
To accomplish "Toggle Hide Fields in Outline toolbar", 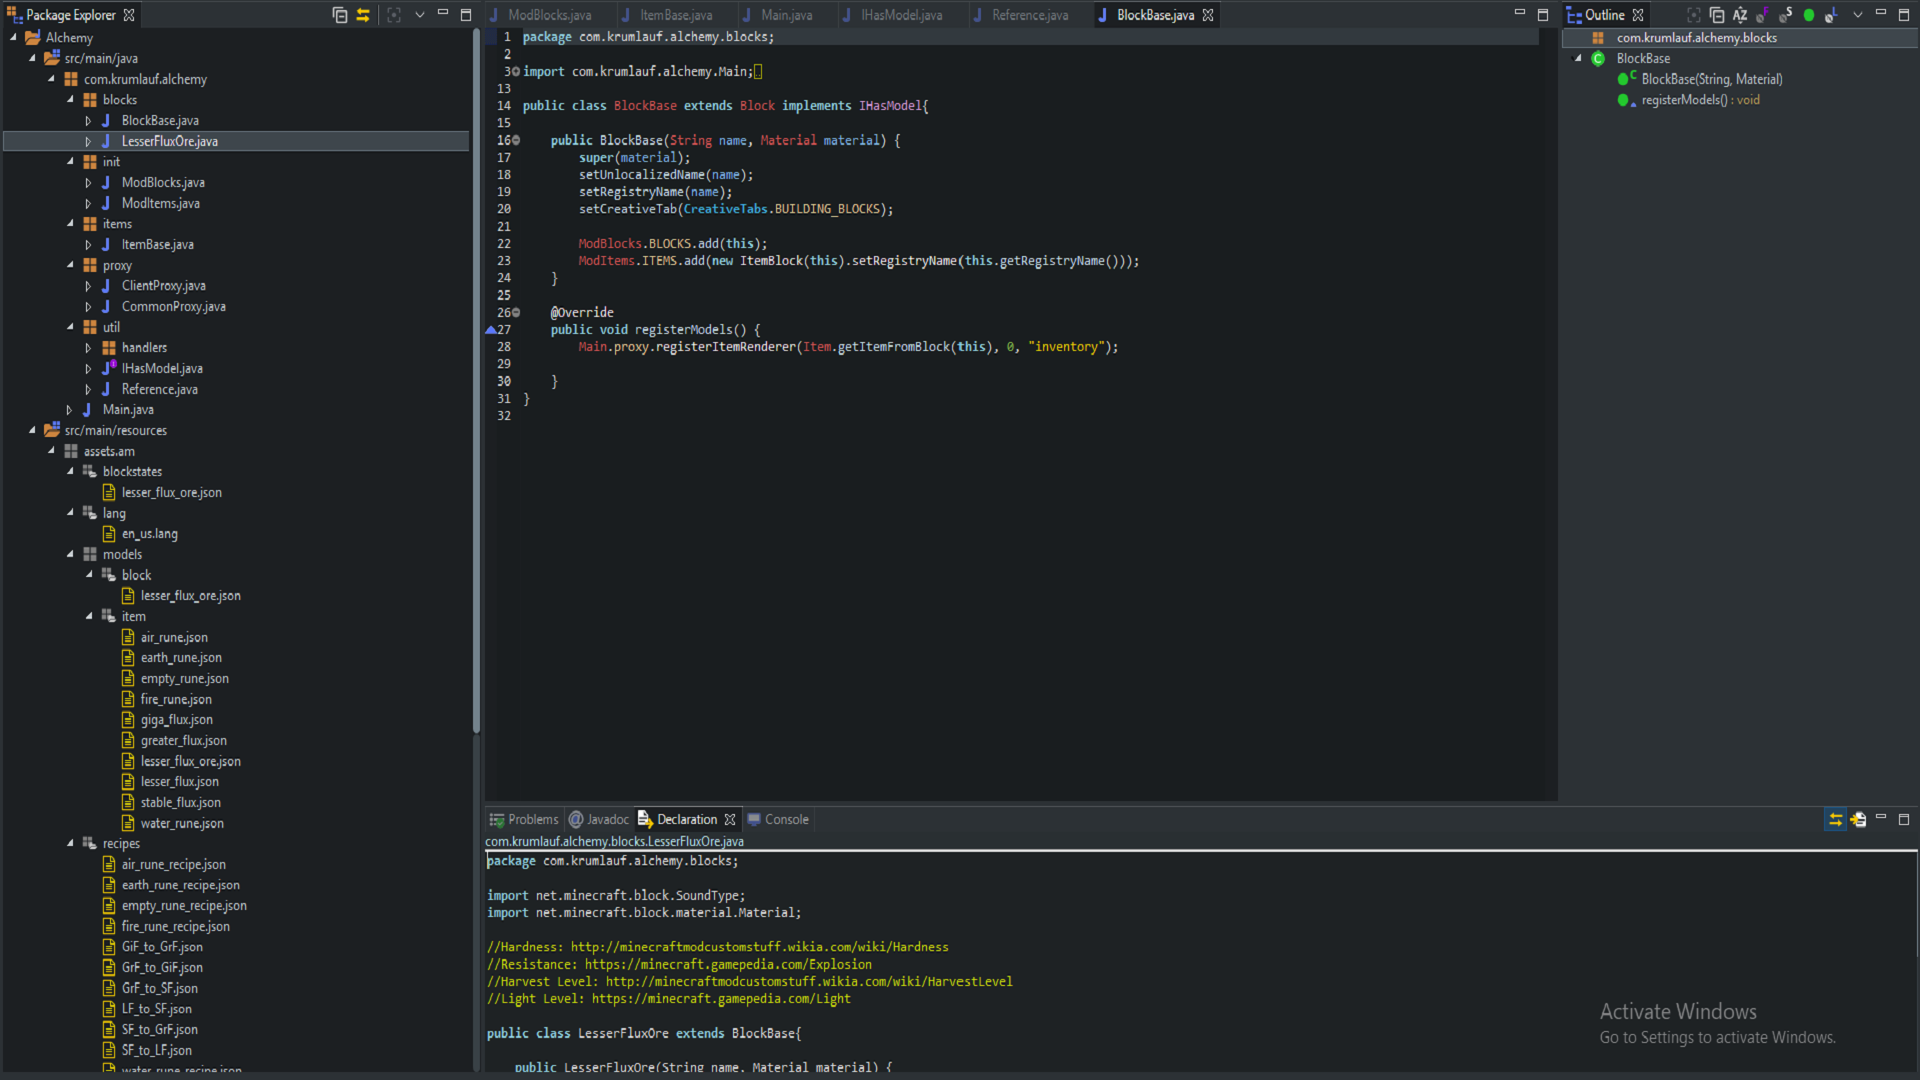I will click(x=1763, y=15).
